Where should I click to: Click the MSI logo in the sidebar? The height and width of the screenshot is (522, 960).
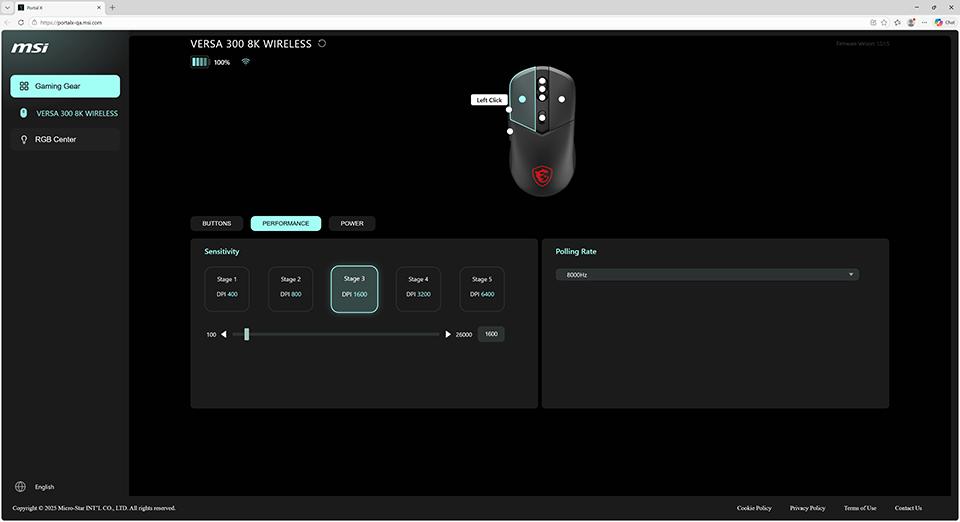pyautogui.click(x=29, y=48)
